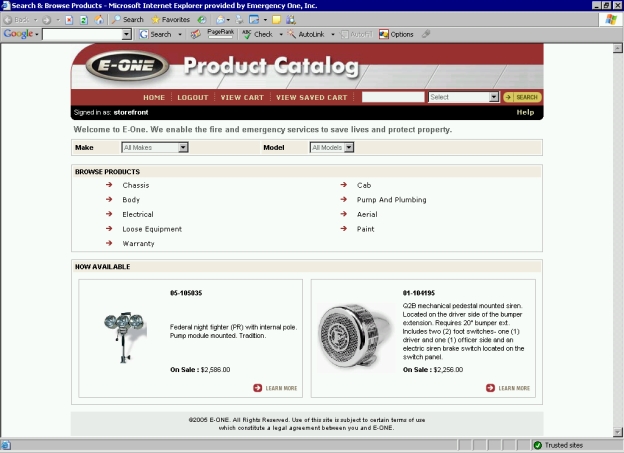Click the E-ONE logo

tap(127, 65)
